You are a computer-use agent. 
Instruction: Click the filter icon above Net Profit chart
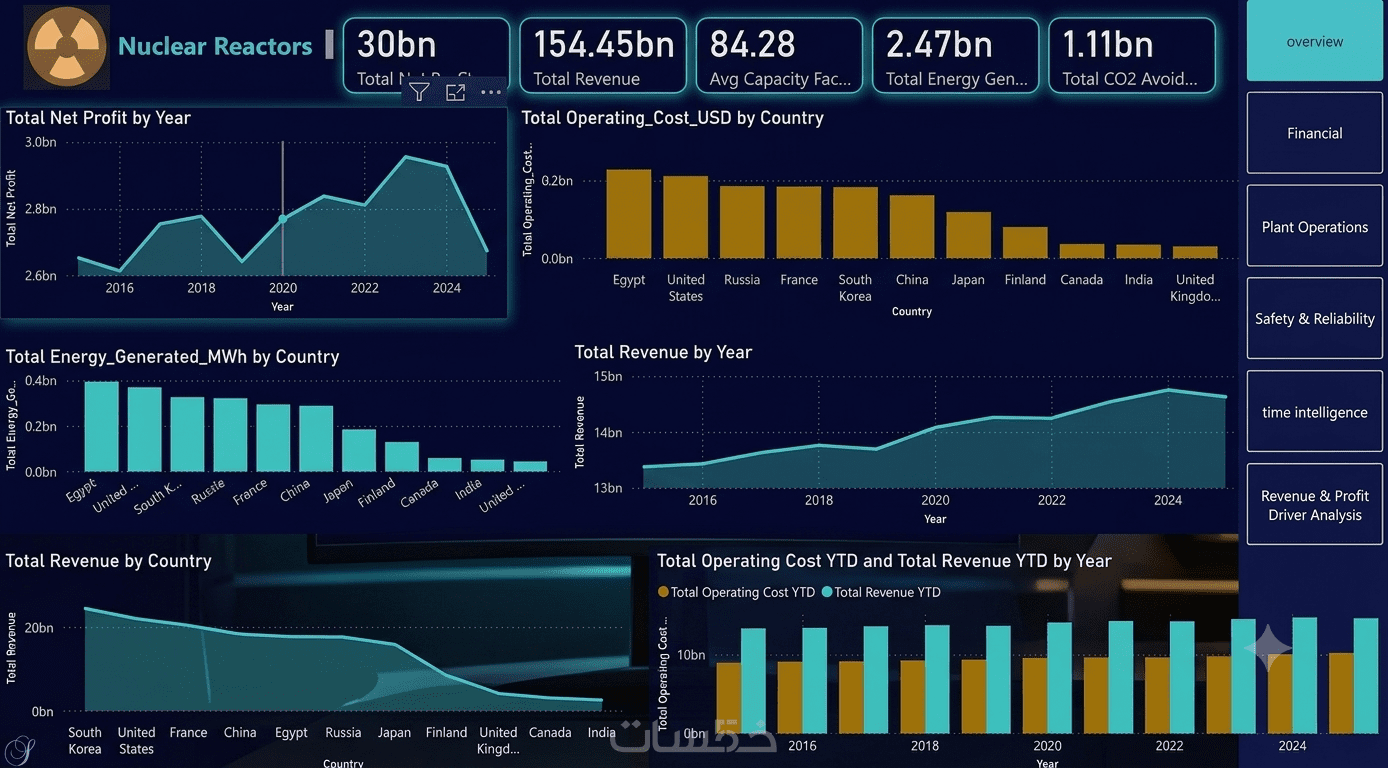pyautogui.click(x=419, y=92)
